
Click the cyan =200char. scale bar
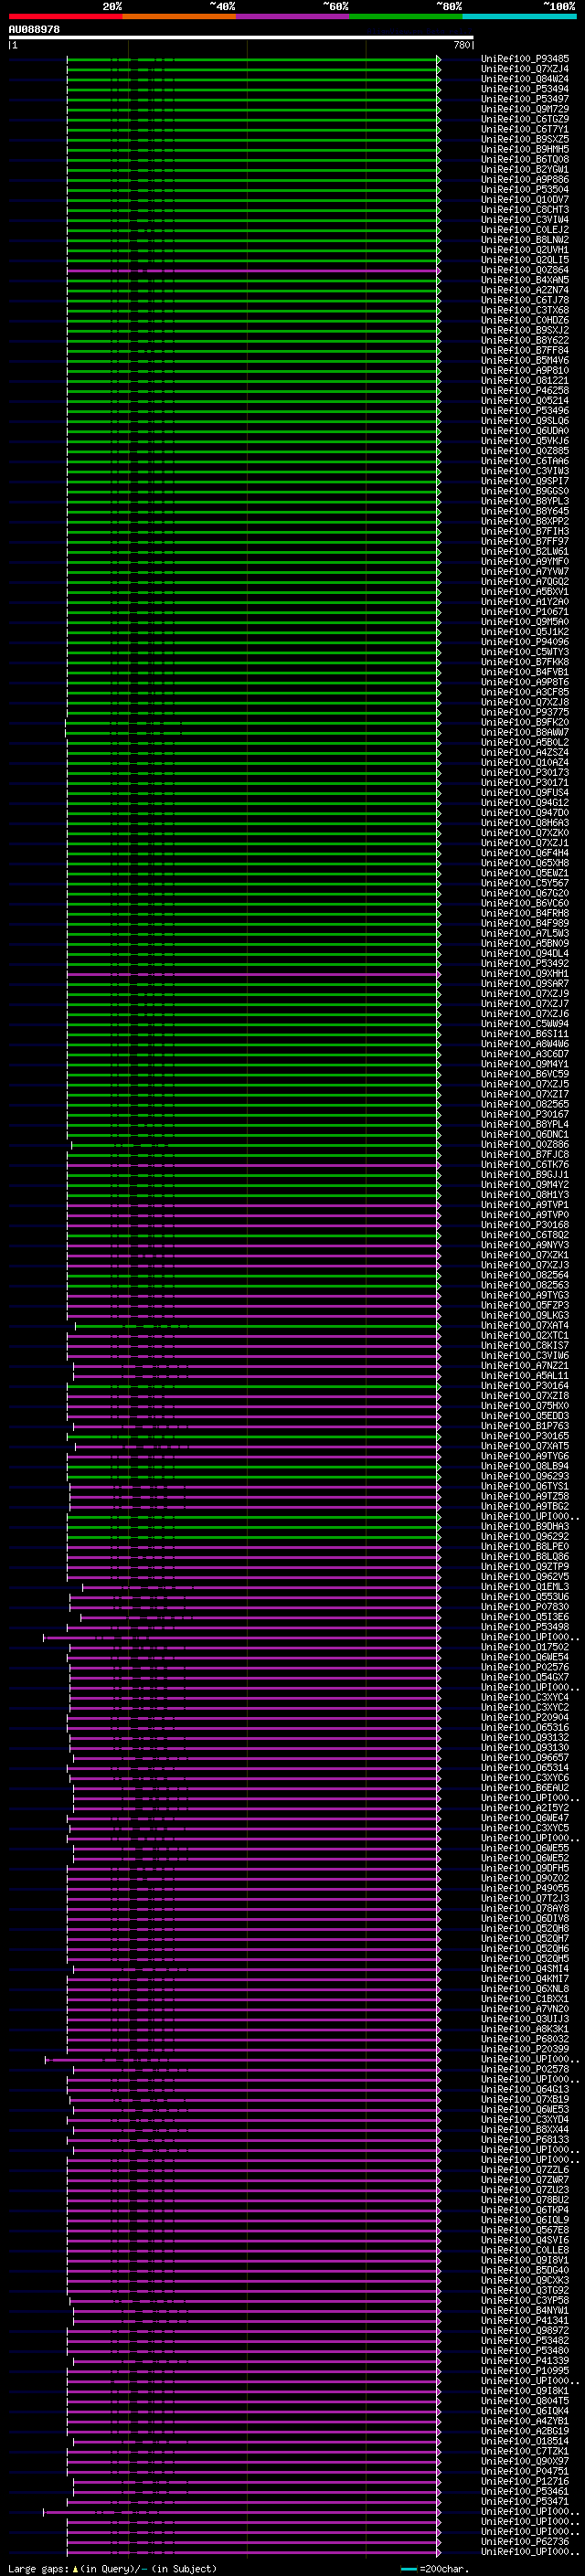click(x=409, y=2568)
